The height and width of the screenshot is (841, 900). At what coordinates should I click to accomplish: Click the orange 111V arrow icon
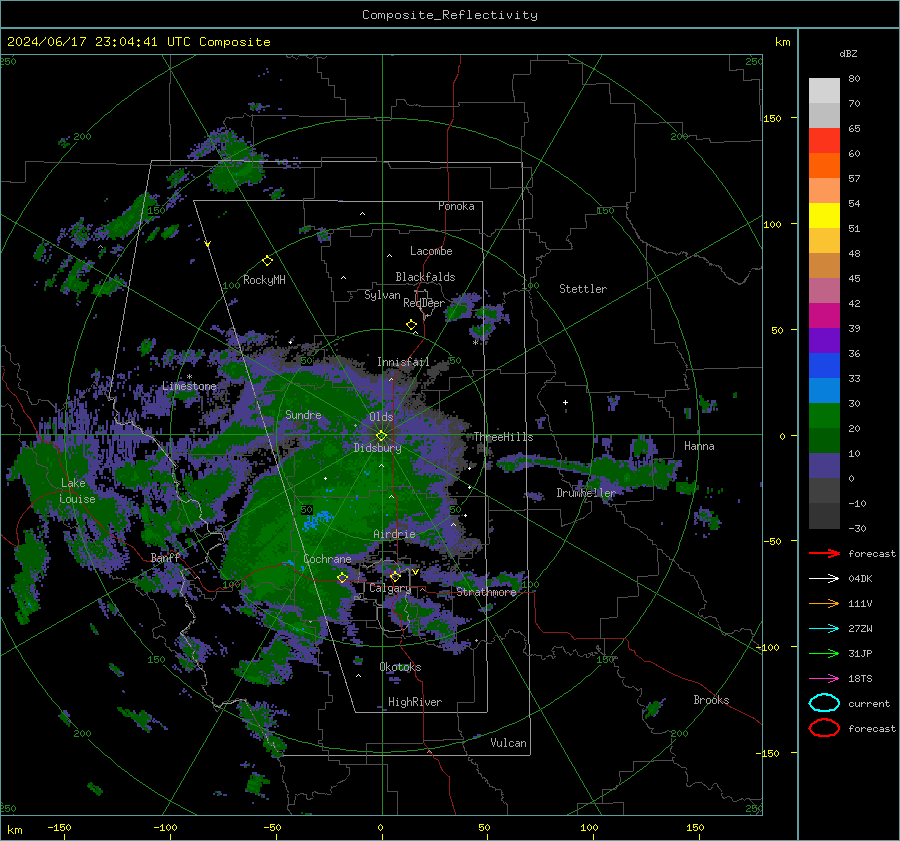[x=824, y=603]
